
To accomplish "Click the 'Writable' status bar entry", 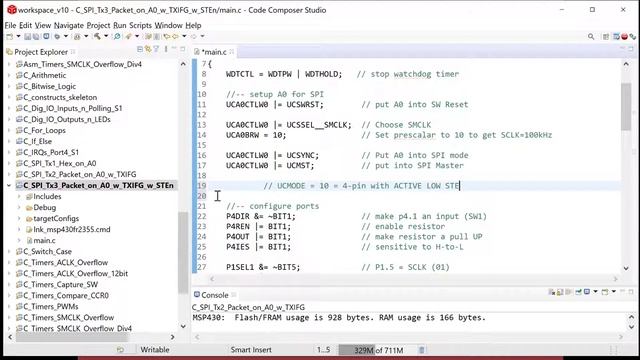I will point(155,350).
